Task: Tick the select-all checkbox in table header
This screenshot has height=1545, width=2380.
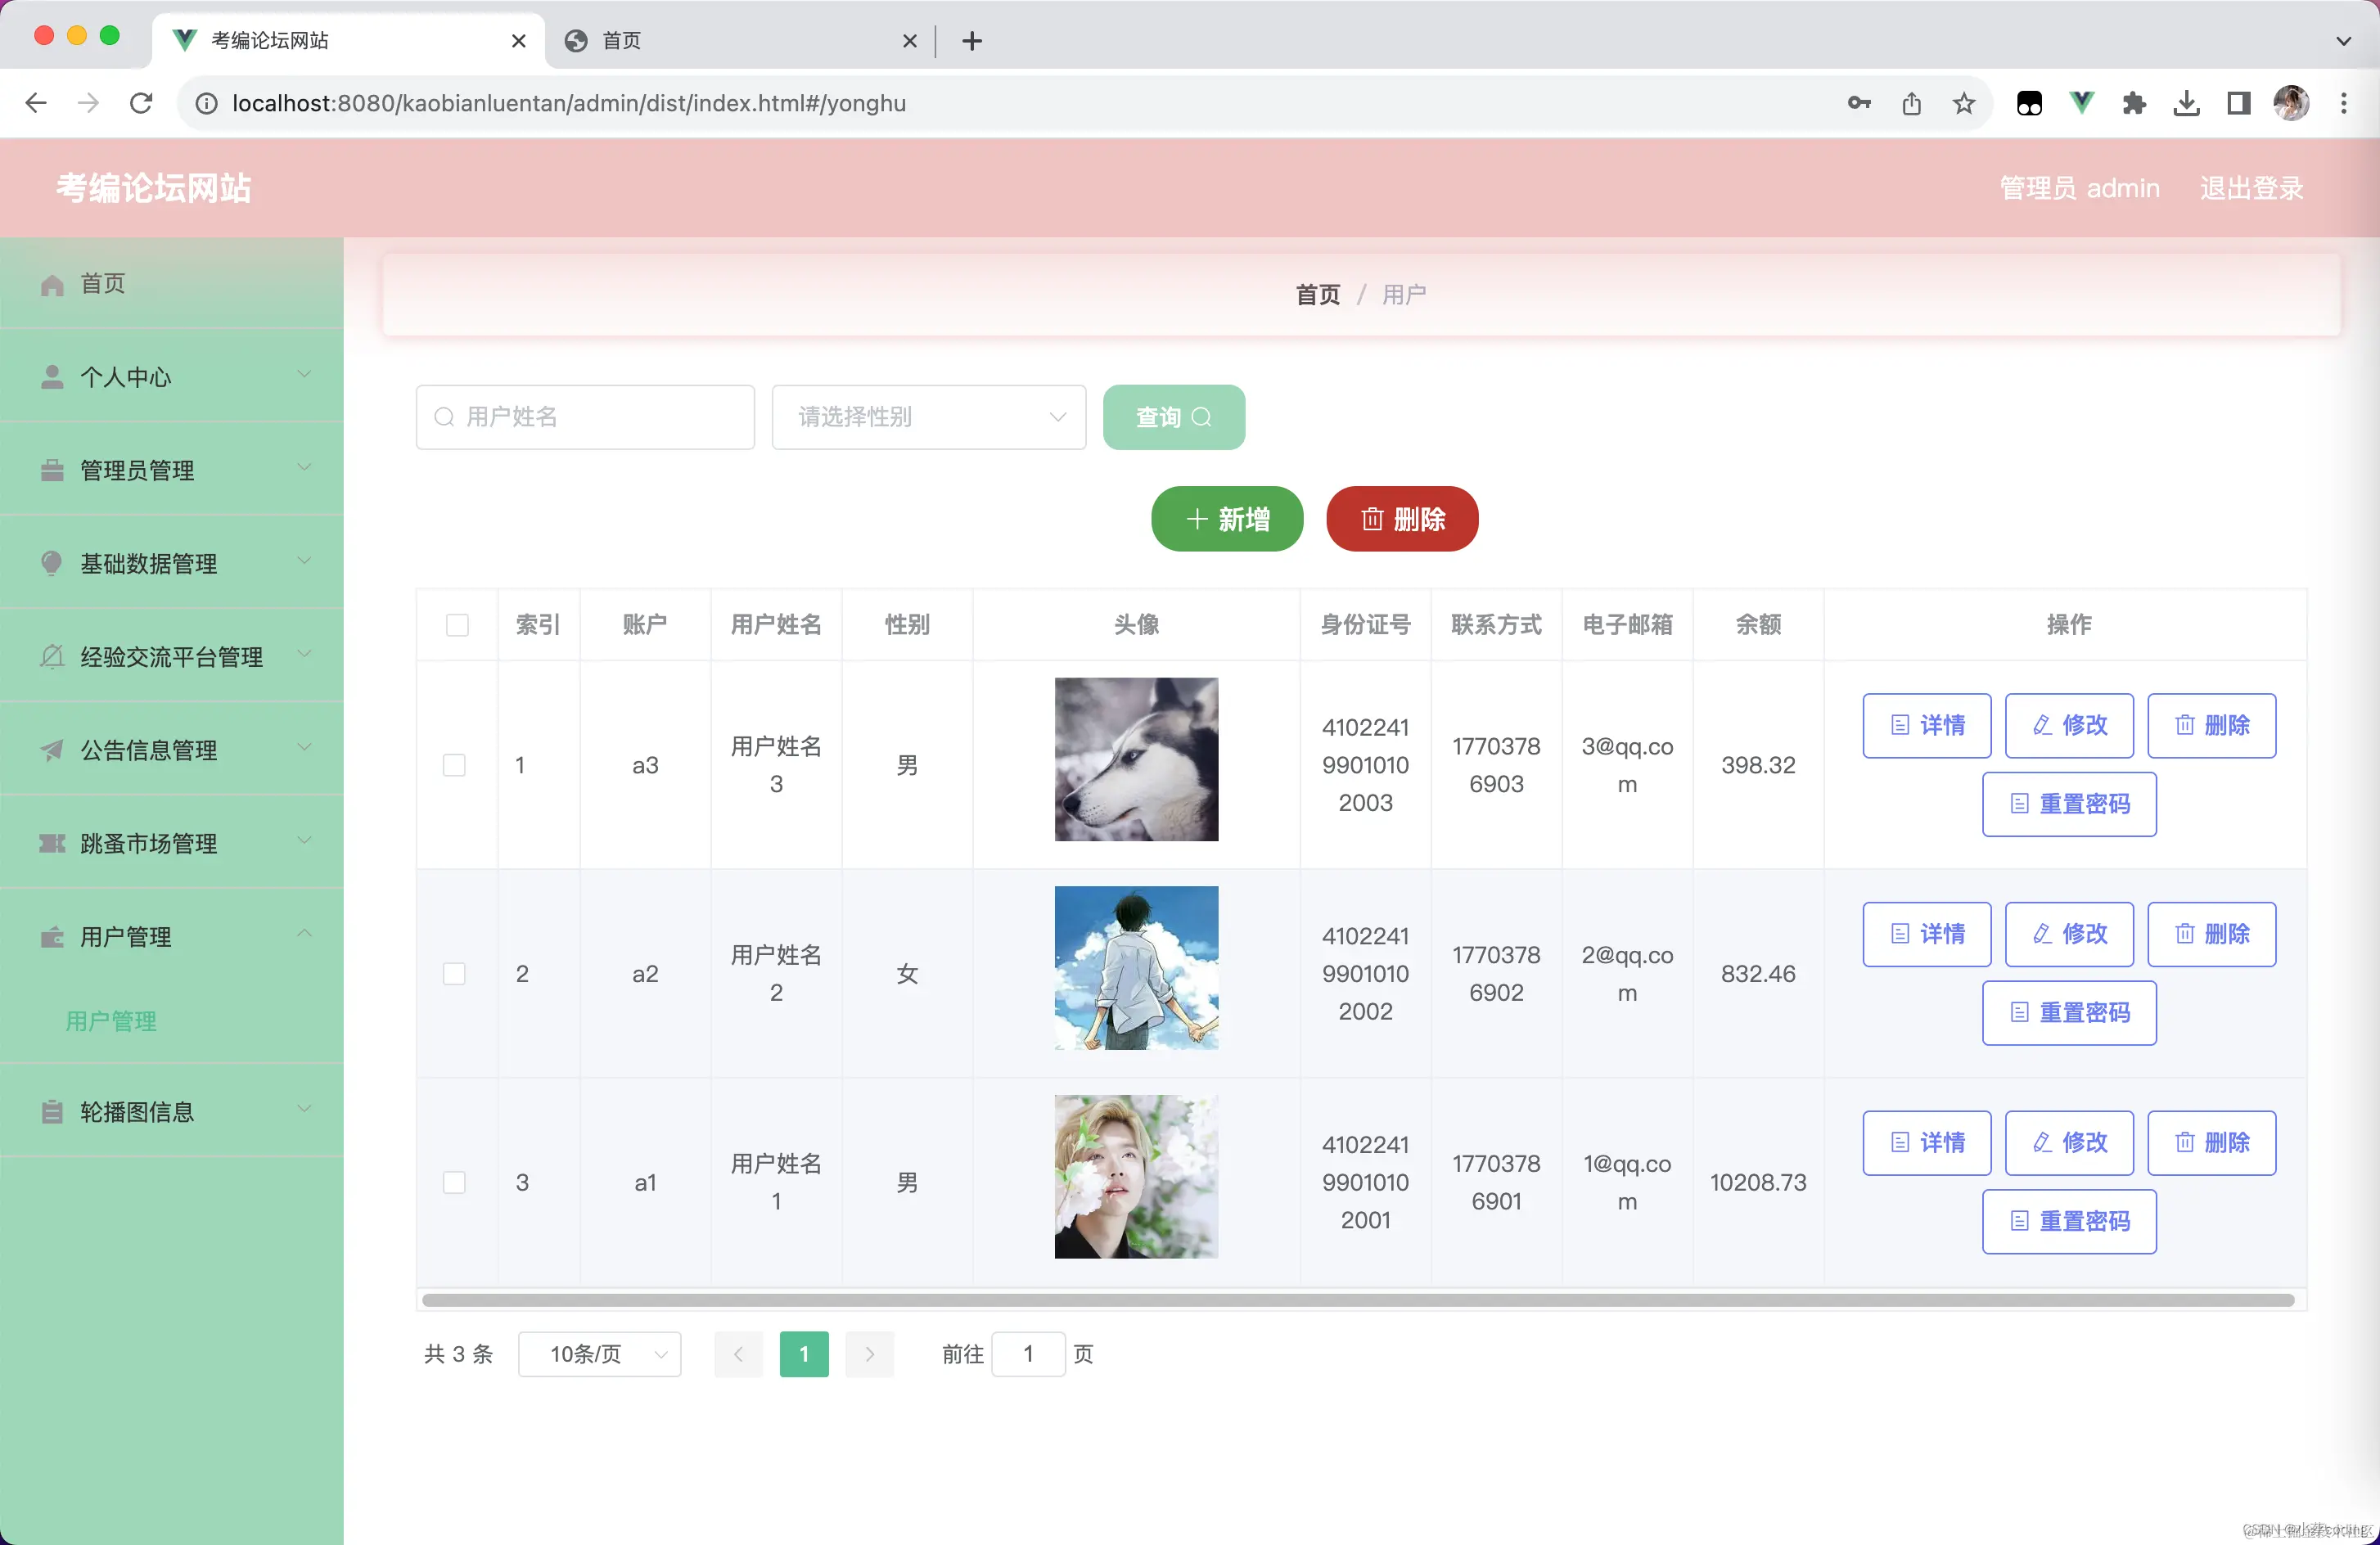Action: (x=457, y=625)
